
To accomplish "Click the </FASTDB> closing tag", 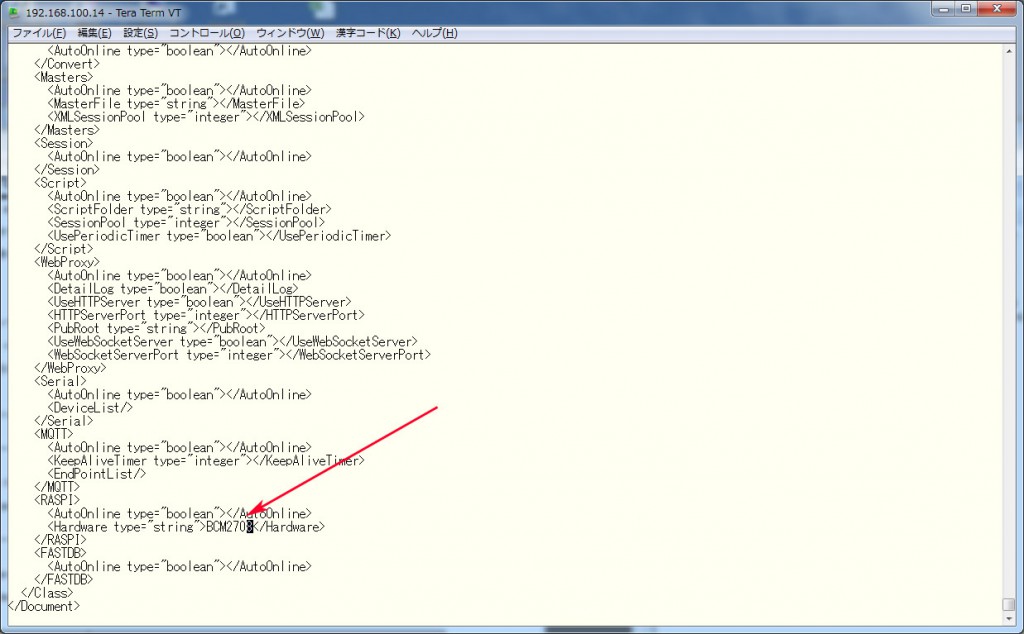I will [63, 580].
